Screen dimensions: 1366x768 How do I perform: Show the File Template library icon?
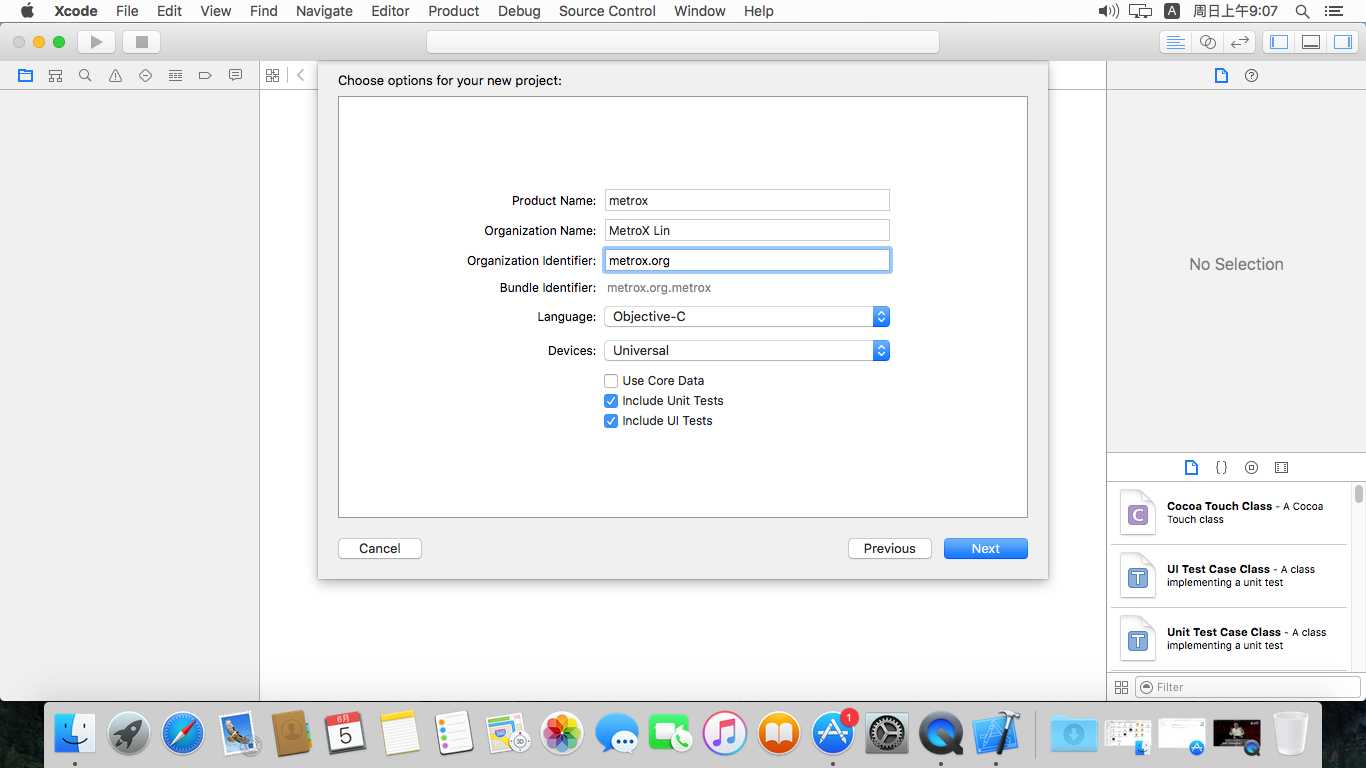coord(1191,467)
